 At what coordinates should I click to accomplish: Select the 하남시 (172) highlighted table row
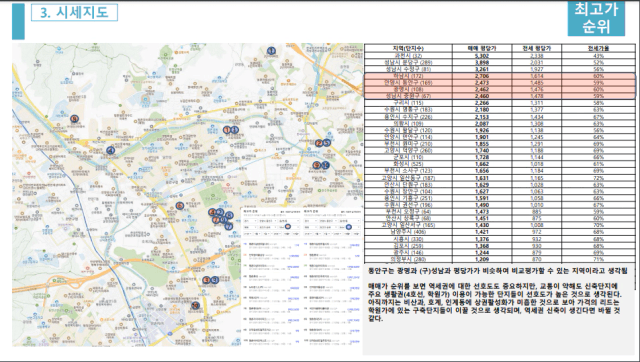pyautogui.click(x=500, y=76)
